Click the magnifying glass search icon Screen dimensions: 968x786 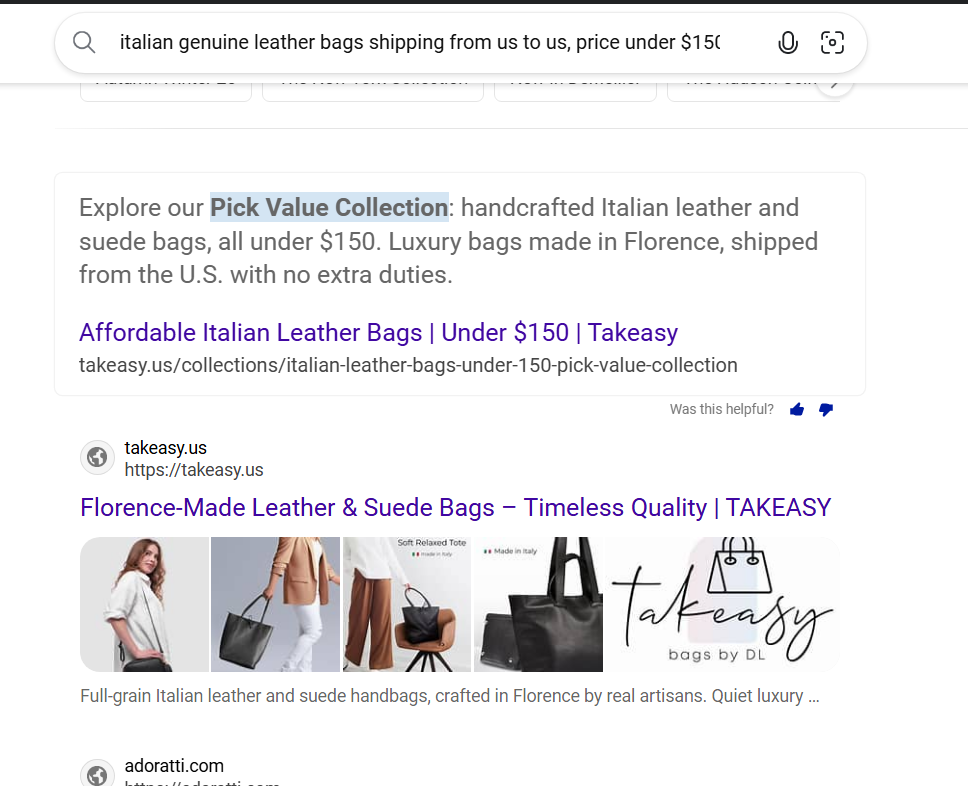pos(84,43)
